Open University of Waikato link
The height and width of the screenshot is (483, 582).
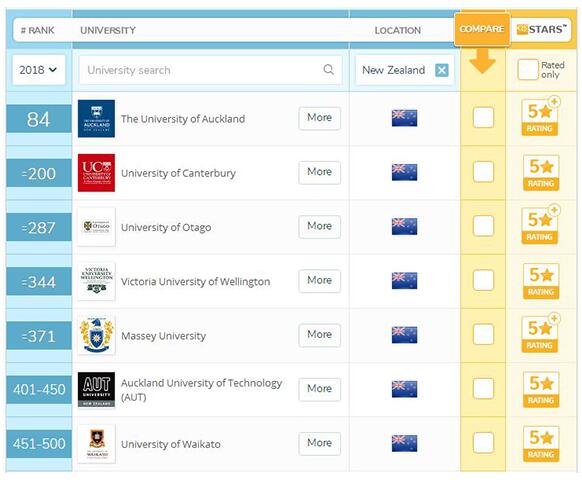(x=171, y=444)
